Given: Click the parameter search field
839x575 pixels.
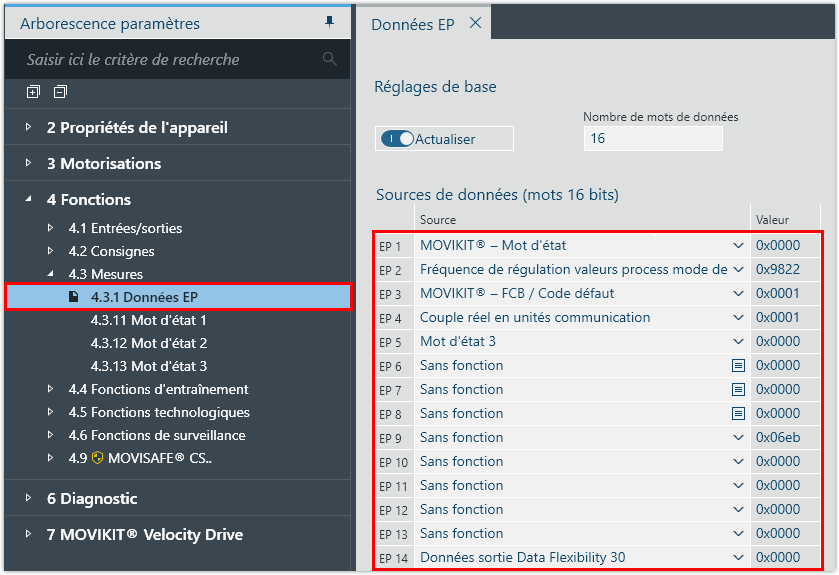Looking at the screenshot, I should (170, 60).
